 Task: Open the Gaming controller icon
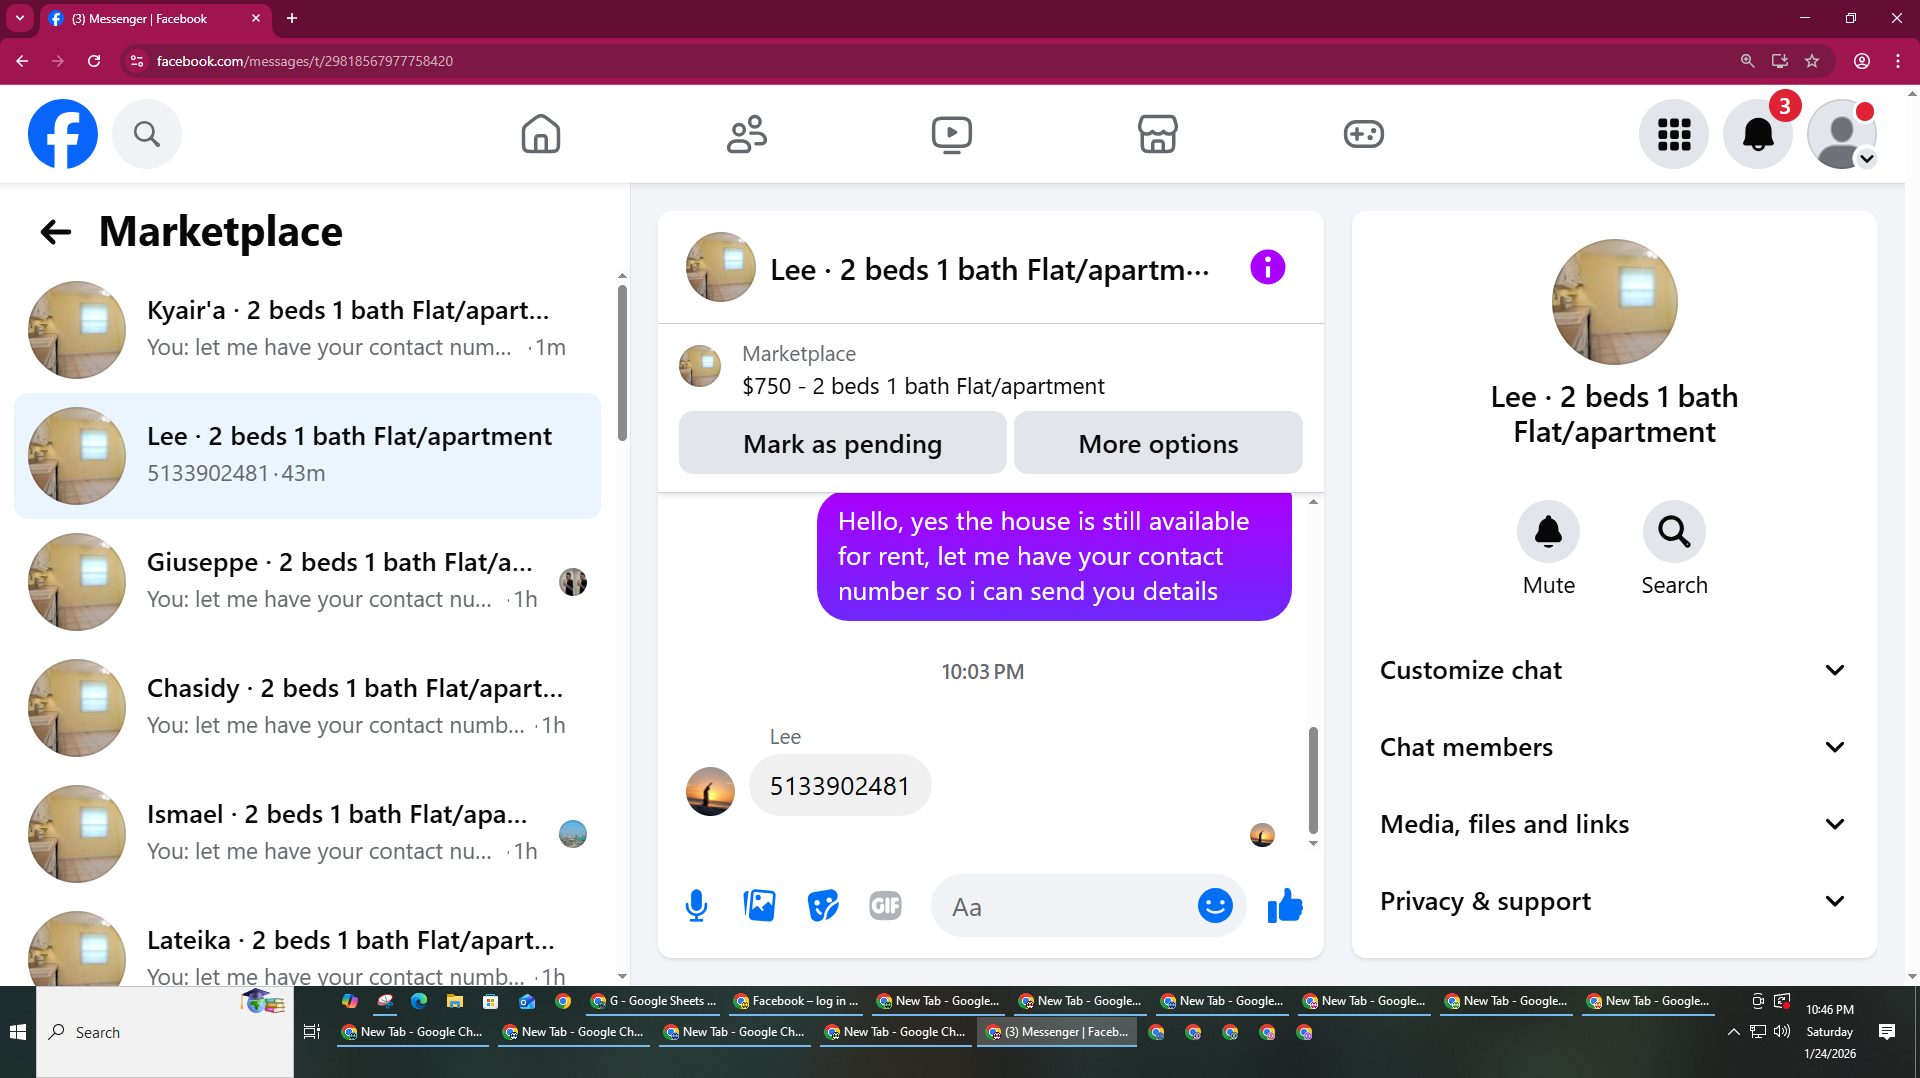click(x=1364, y=134)
